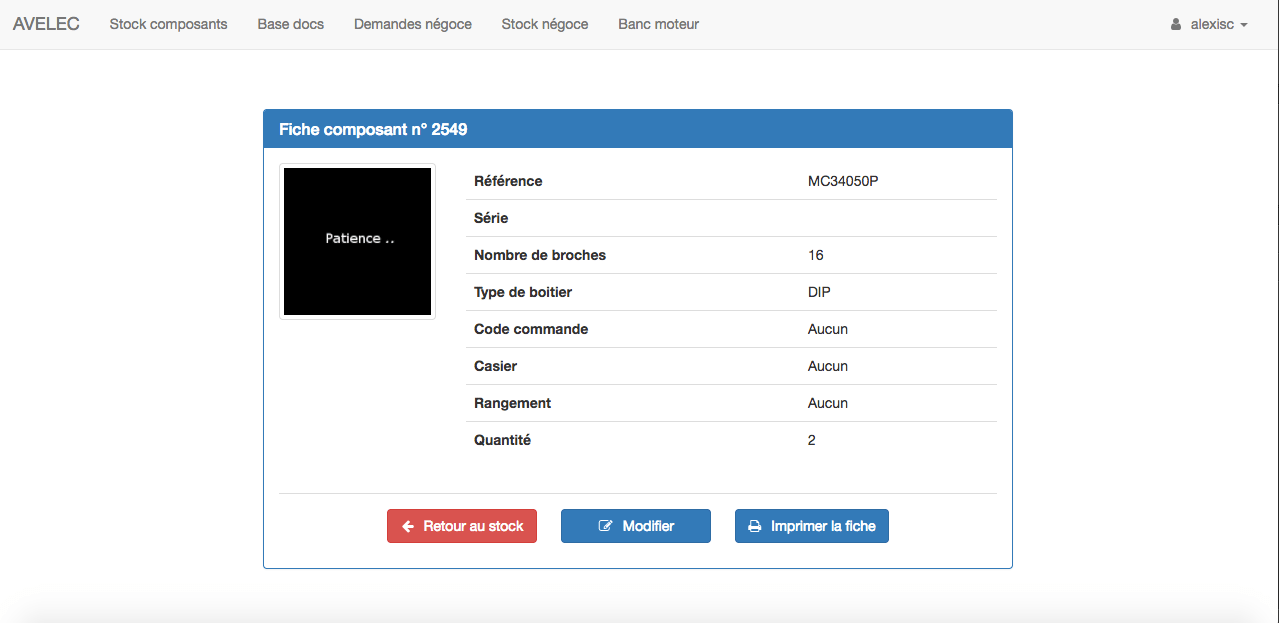
Task: Select the reference value MC34050P
Action: point(843,181)
